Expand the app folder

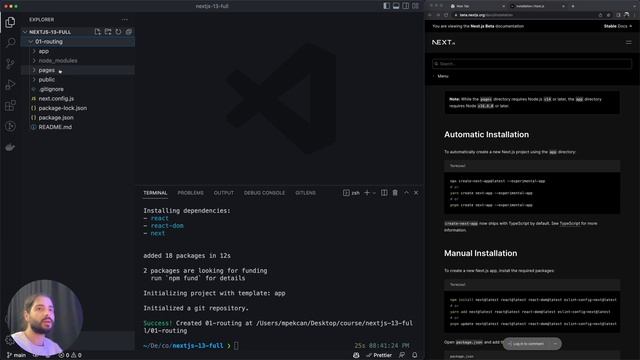(78, 51)
